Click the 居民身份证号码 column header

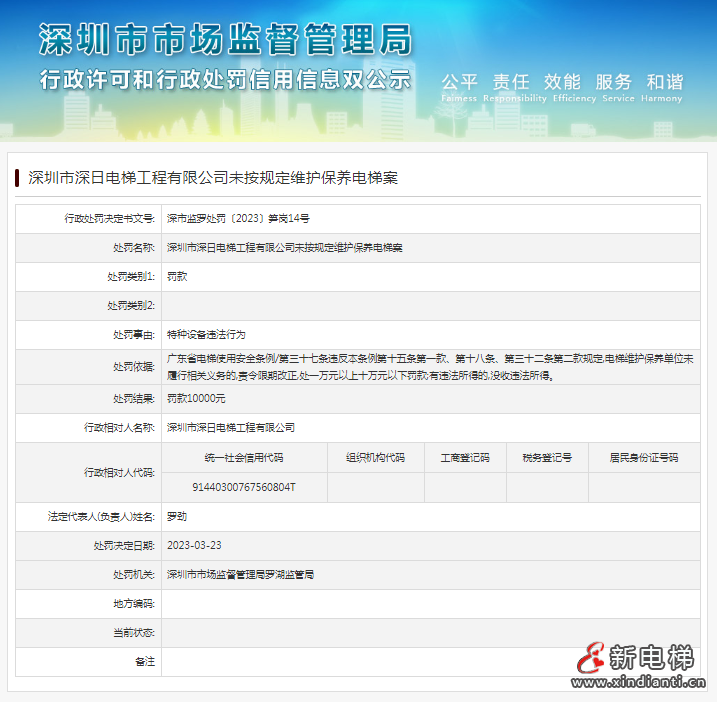click(644, 458)
